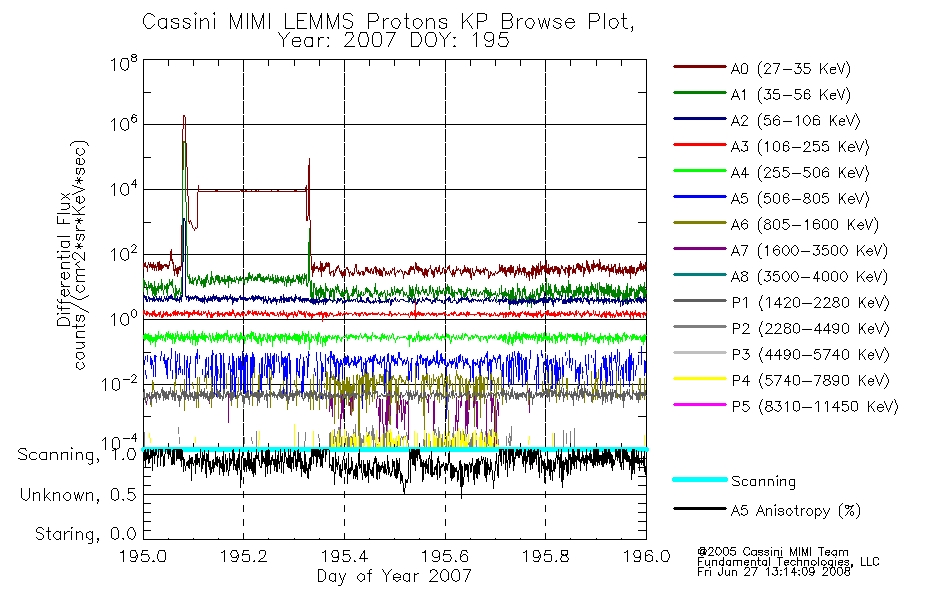Click the cyan Scanning legend line
The height and width of the screenshot is (600, 950).
tap(699, 479)
